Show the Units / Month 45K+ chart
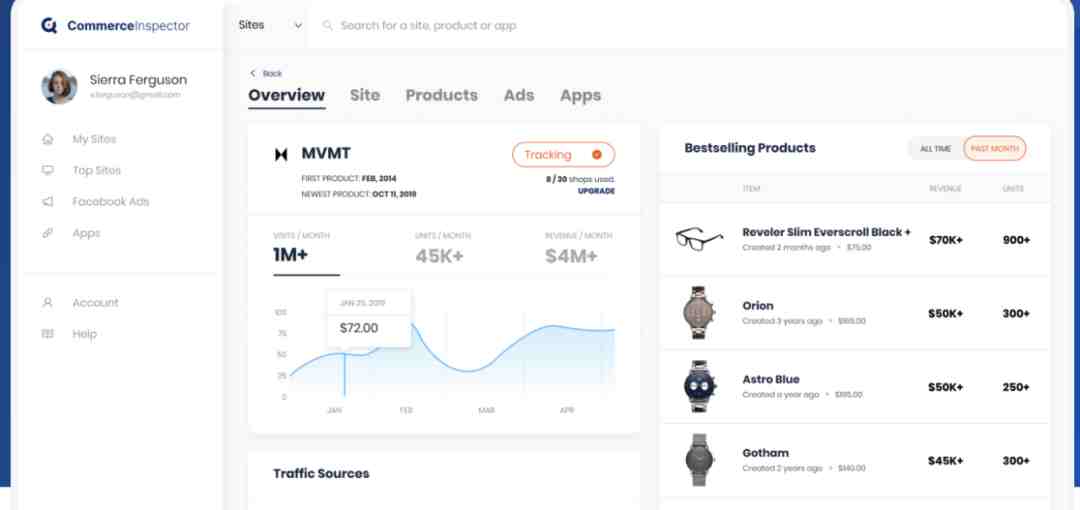The height and width of the screenshot is (510, 1080). click(x=442, y=249)
